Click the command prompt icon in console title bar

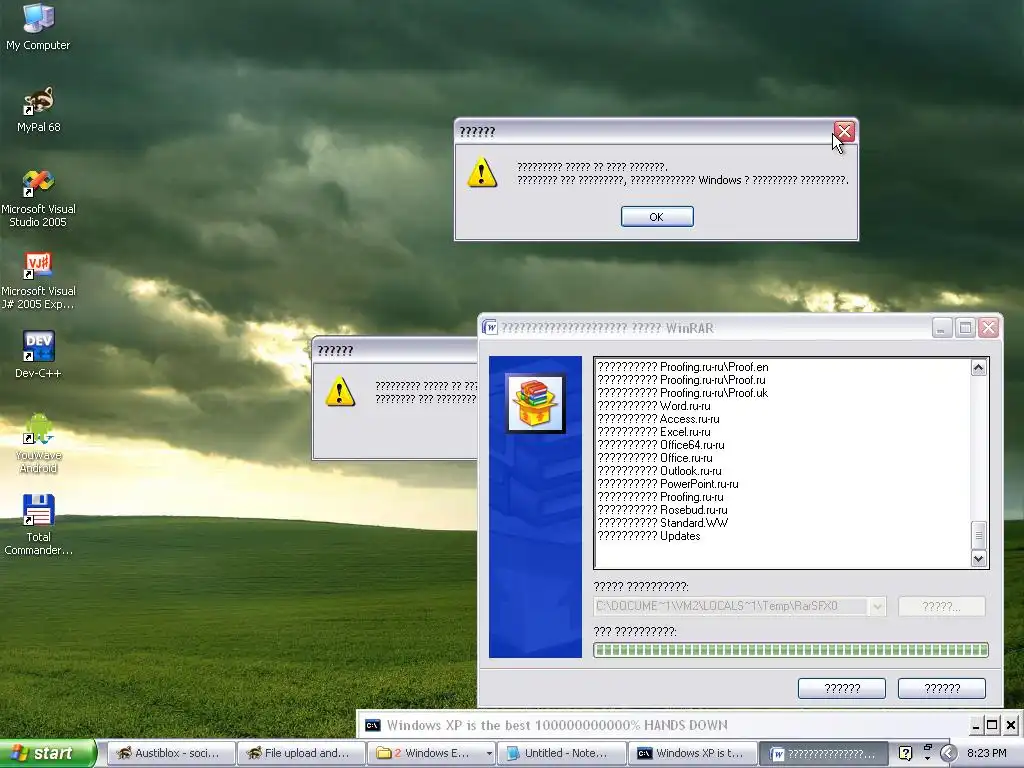pos(372,725)
